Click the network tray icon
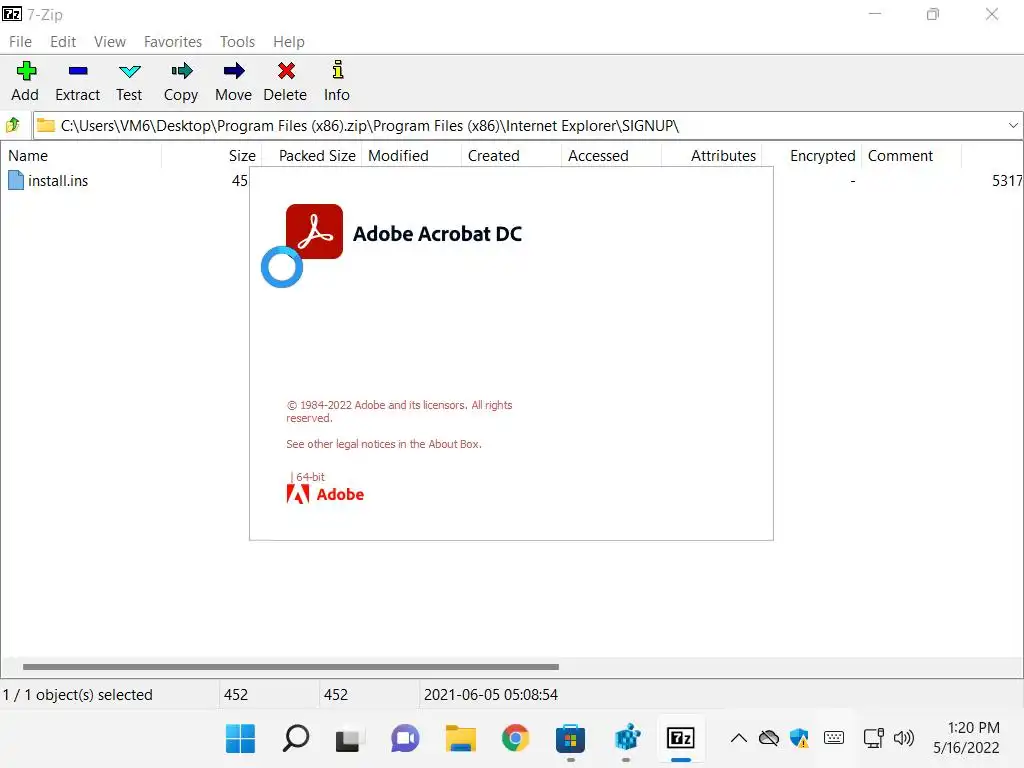This screenshot has height=768, width=1024. tap(874, 739)
